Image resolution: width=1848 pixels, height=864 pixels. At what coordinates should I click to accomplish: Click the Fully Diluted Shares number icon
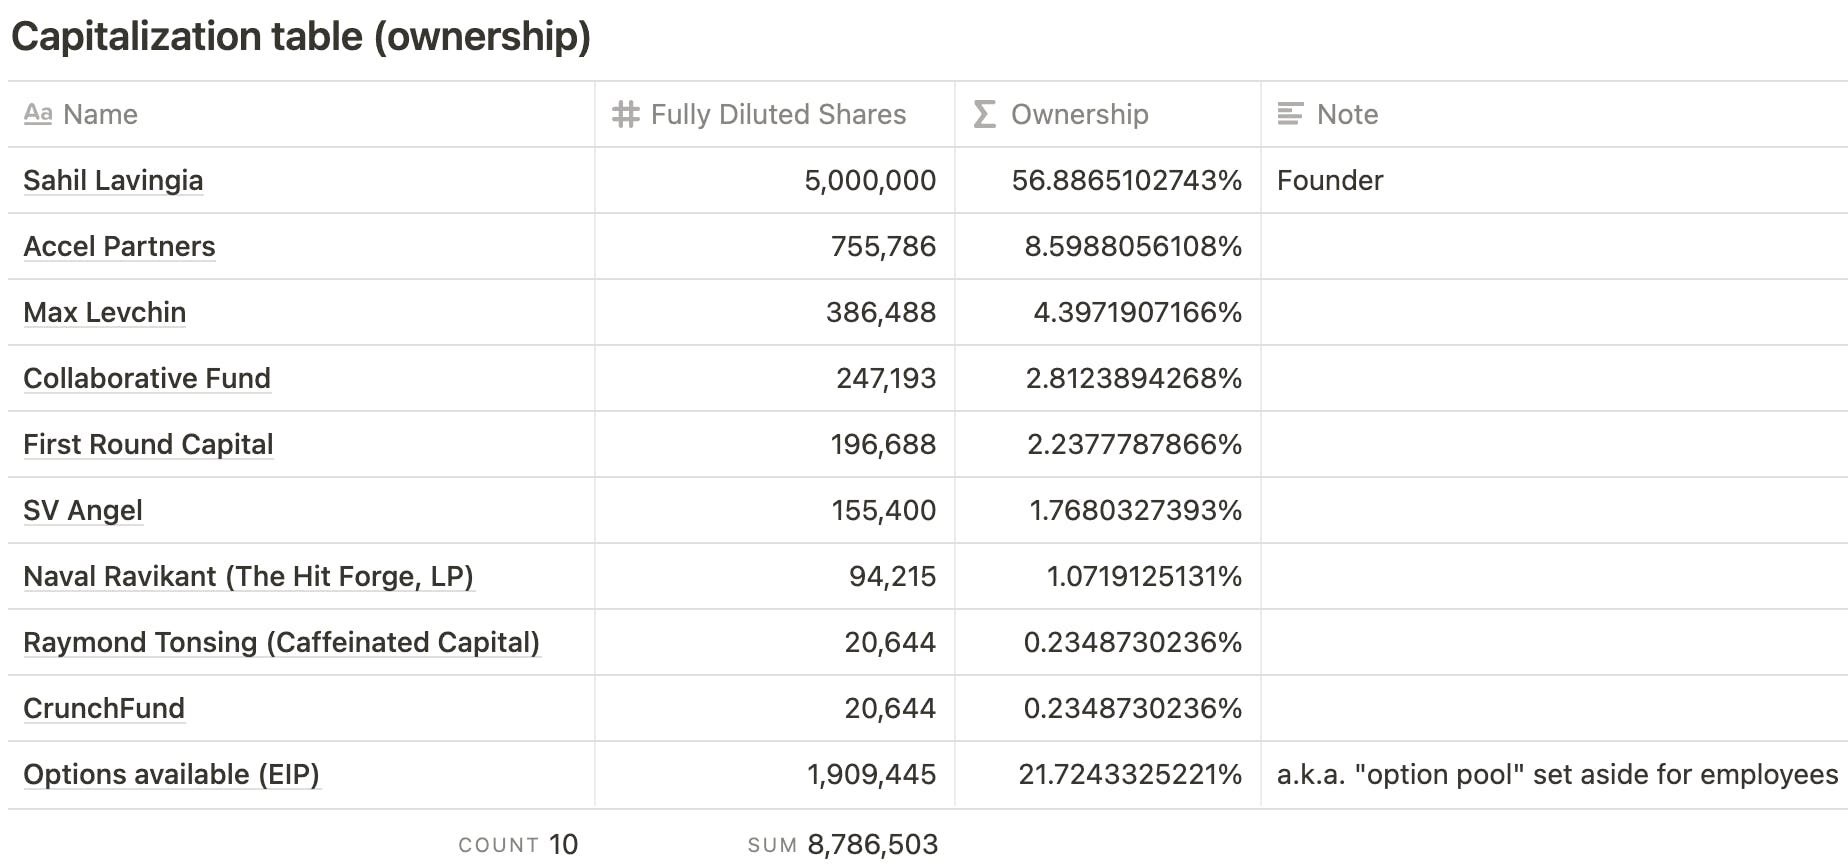(x=626, y=114)
